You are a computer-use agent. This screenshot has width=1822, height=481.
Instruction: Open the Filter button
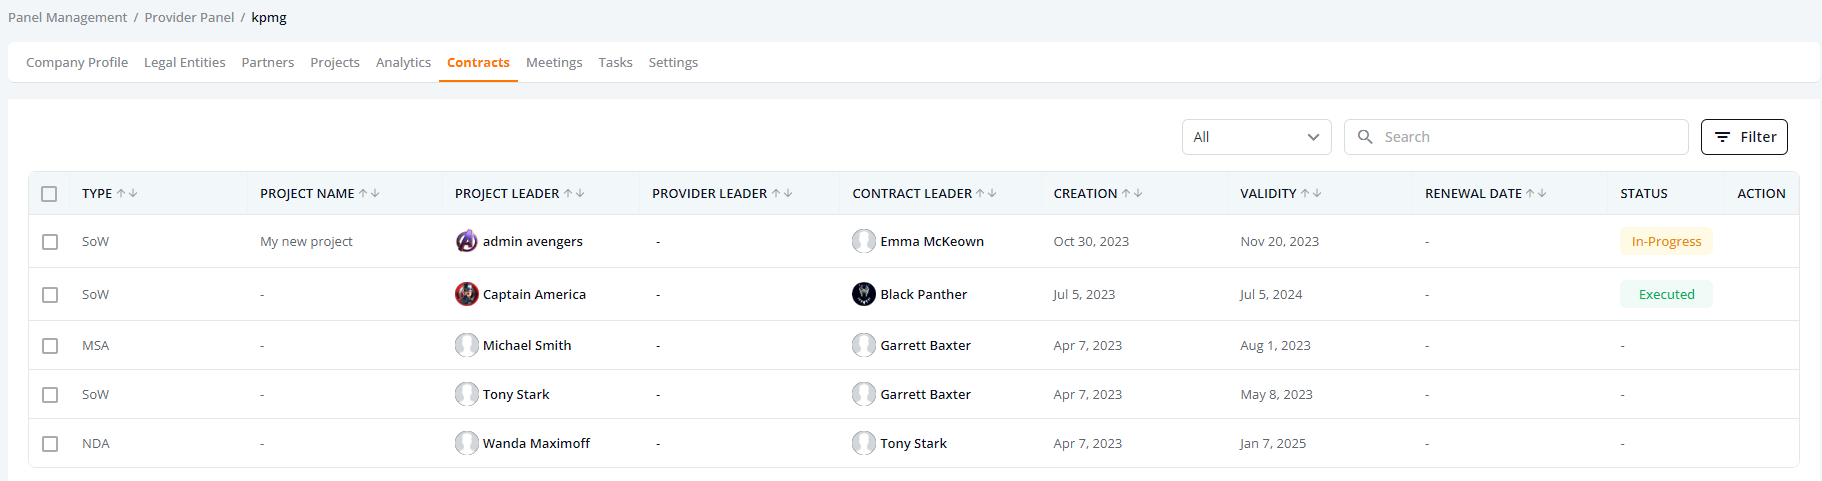(x=1744, y=137)
